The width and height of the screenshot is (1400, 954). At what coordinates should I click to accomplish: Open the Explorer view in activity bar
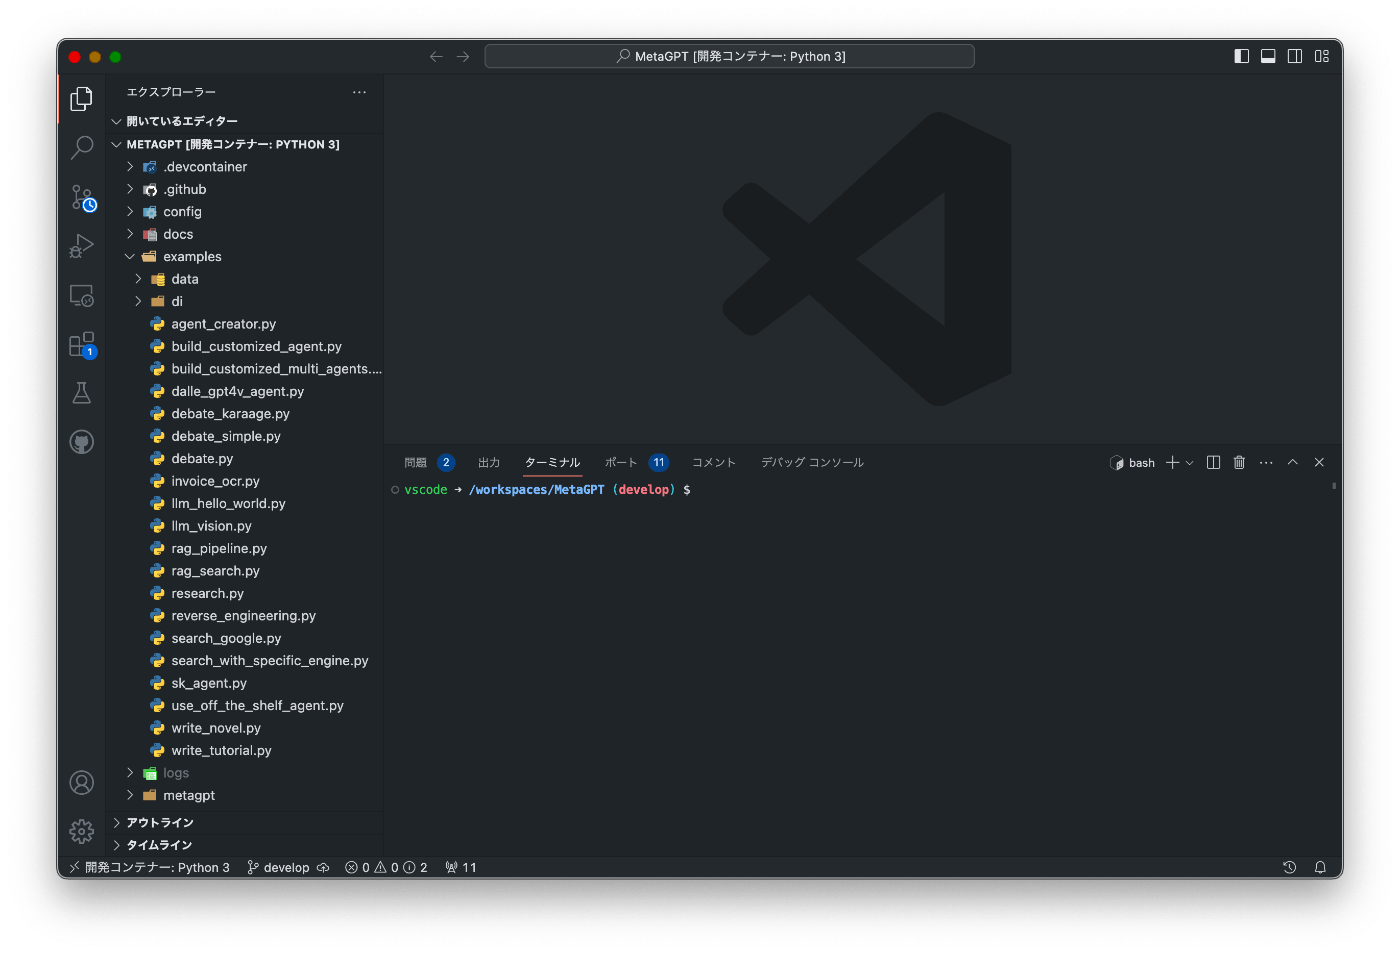(x=82, y=98)
